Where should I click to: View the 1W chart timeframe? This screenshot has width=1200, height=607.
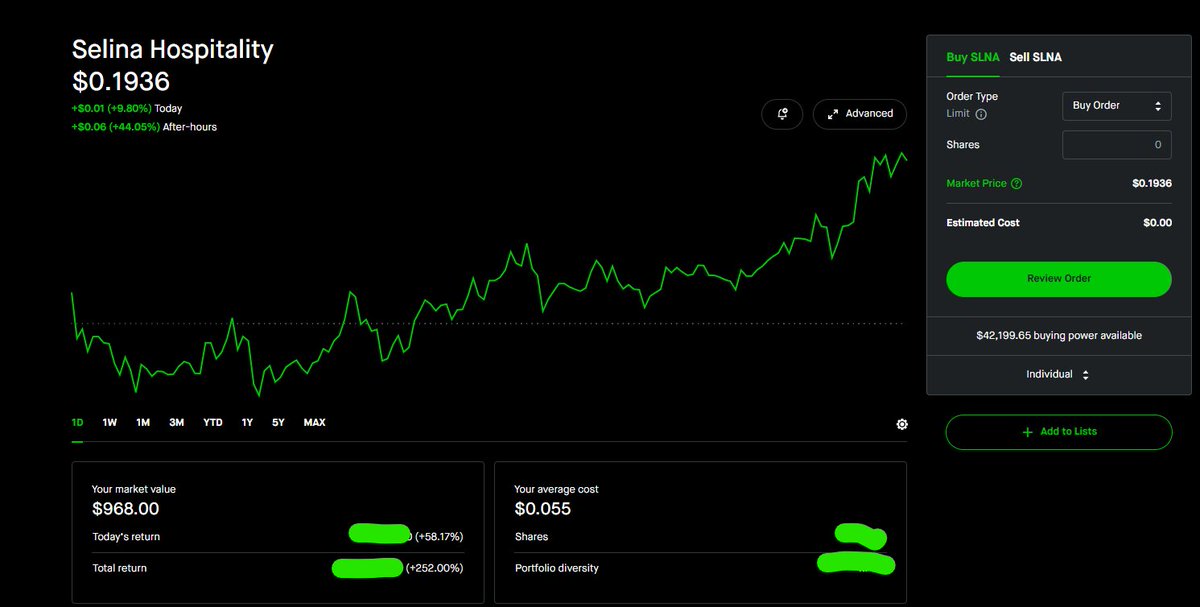coord(109,422)
